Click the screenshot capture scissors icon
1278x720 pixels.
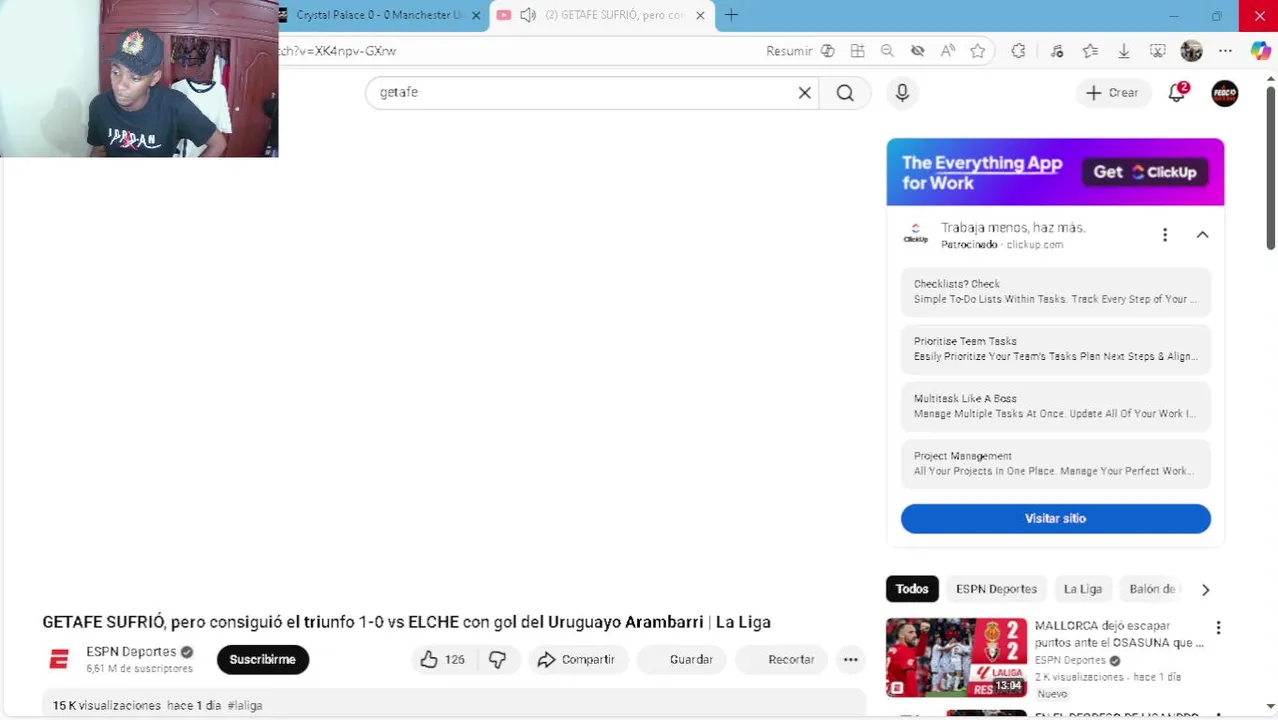(1157, 51)
